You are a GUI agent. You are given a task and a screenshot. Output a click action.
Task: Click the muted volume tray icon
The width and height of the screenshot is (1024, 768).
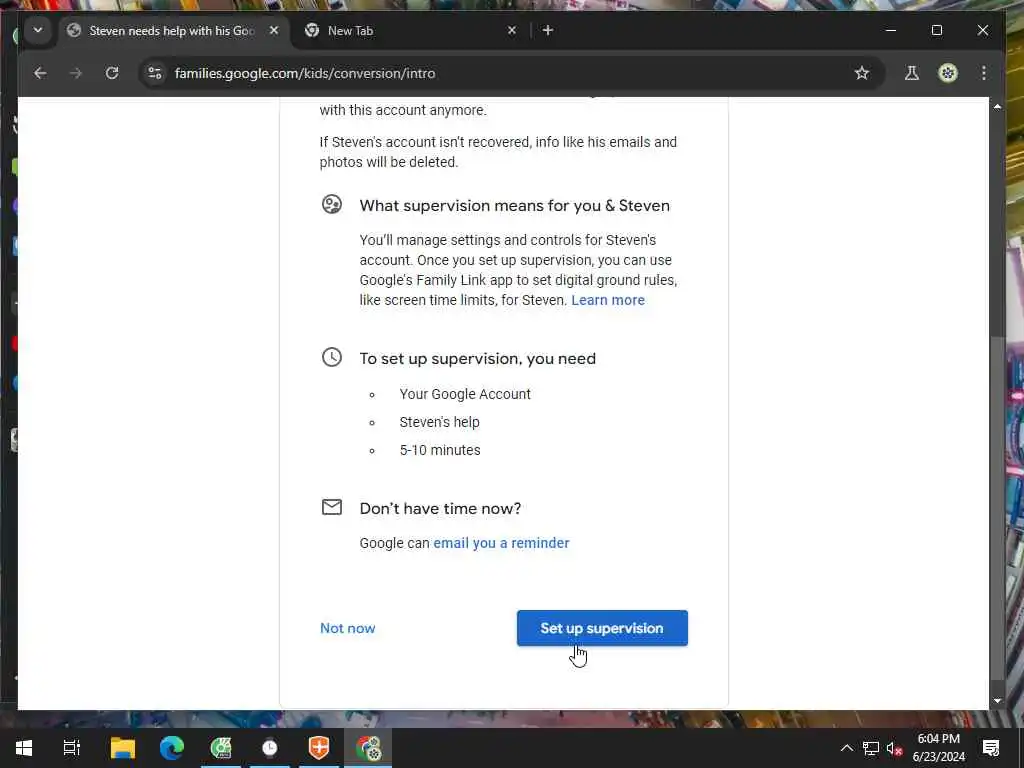coord(894,748)
